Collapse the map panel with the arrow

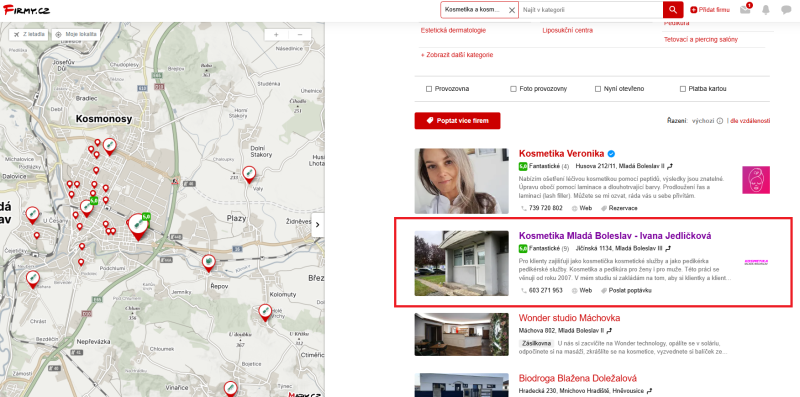(x=318, y=225)
